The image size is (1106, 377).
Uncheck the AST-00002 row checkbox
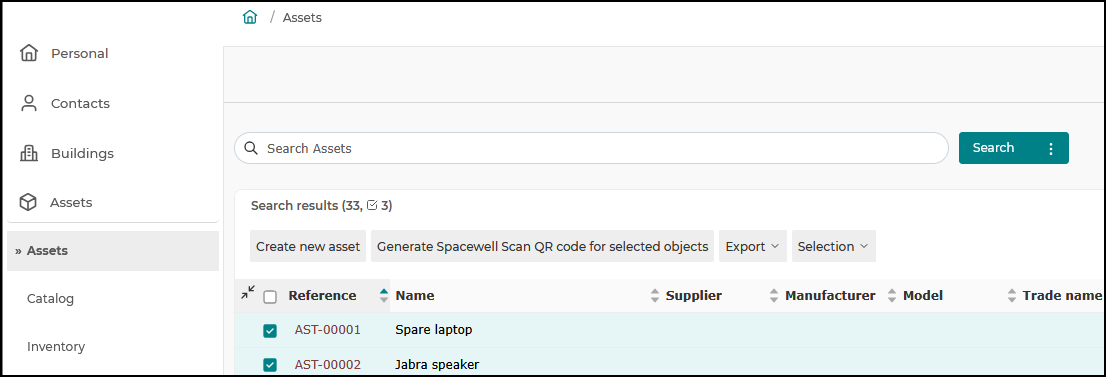tap(270, 364)
